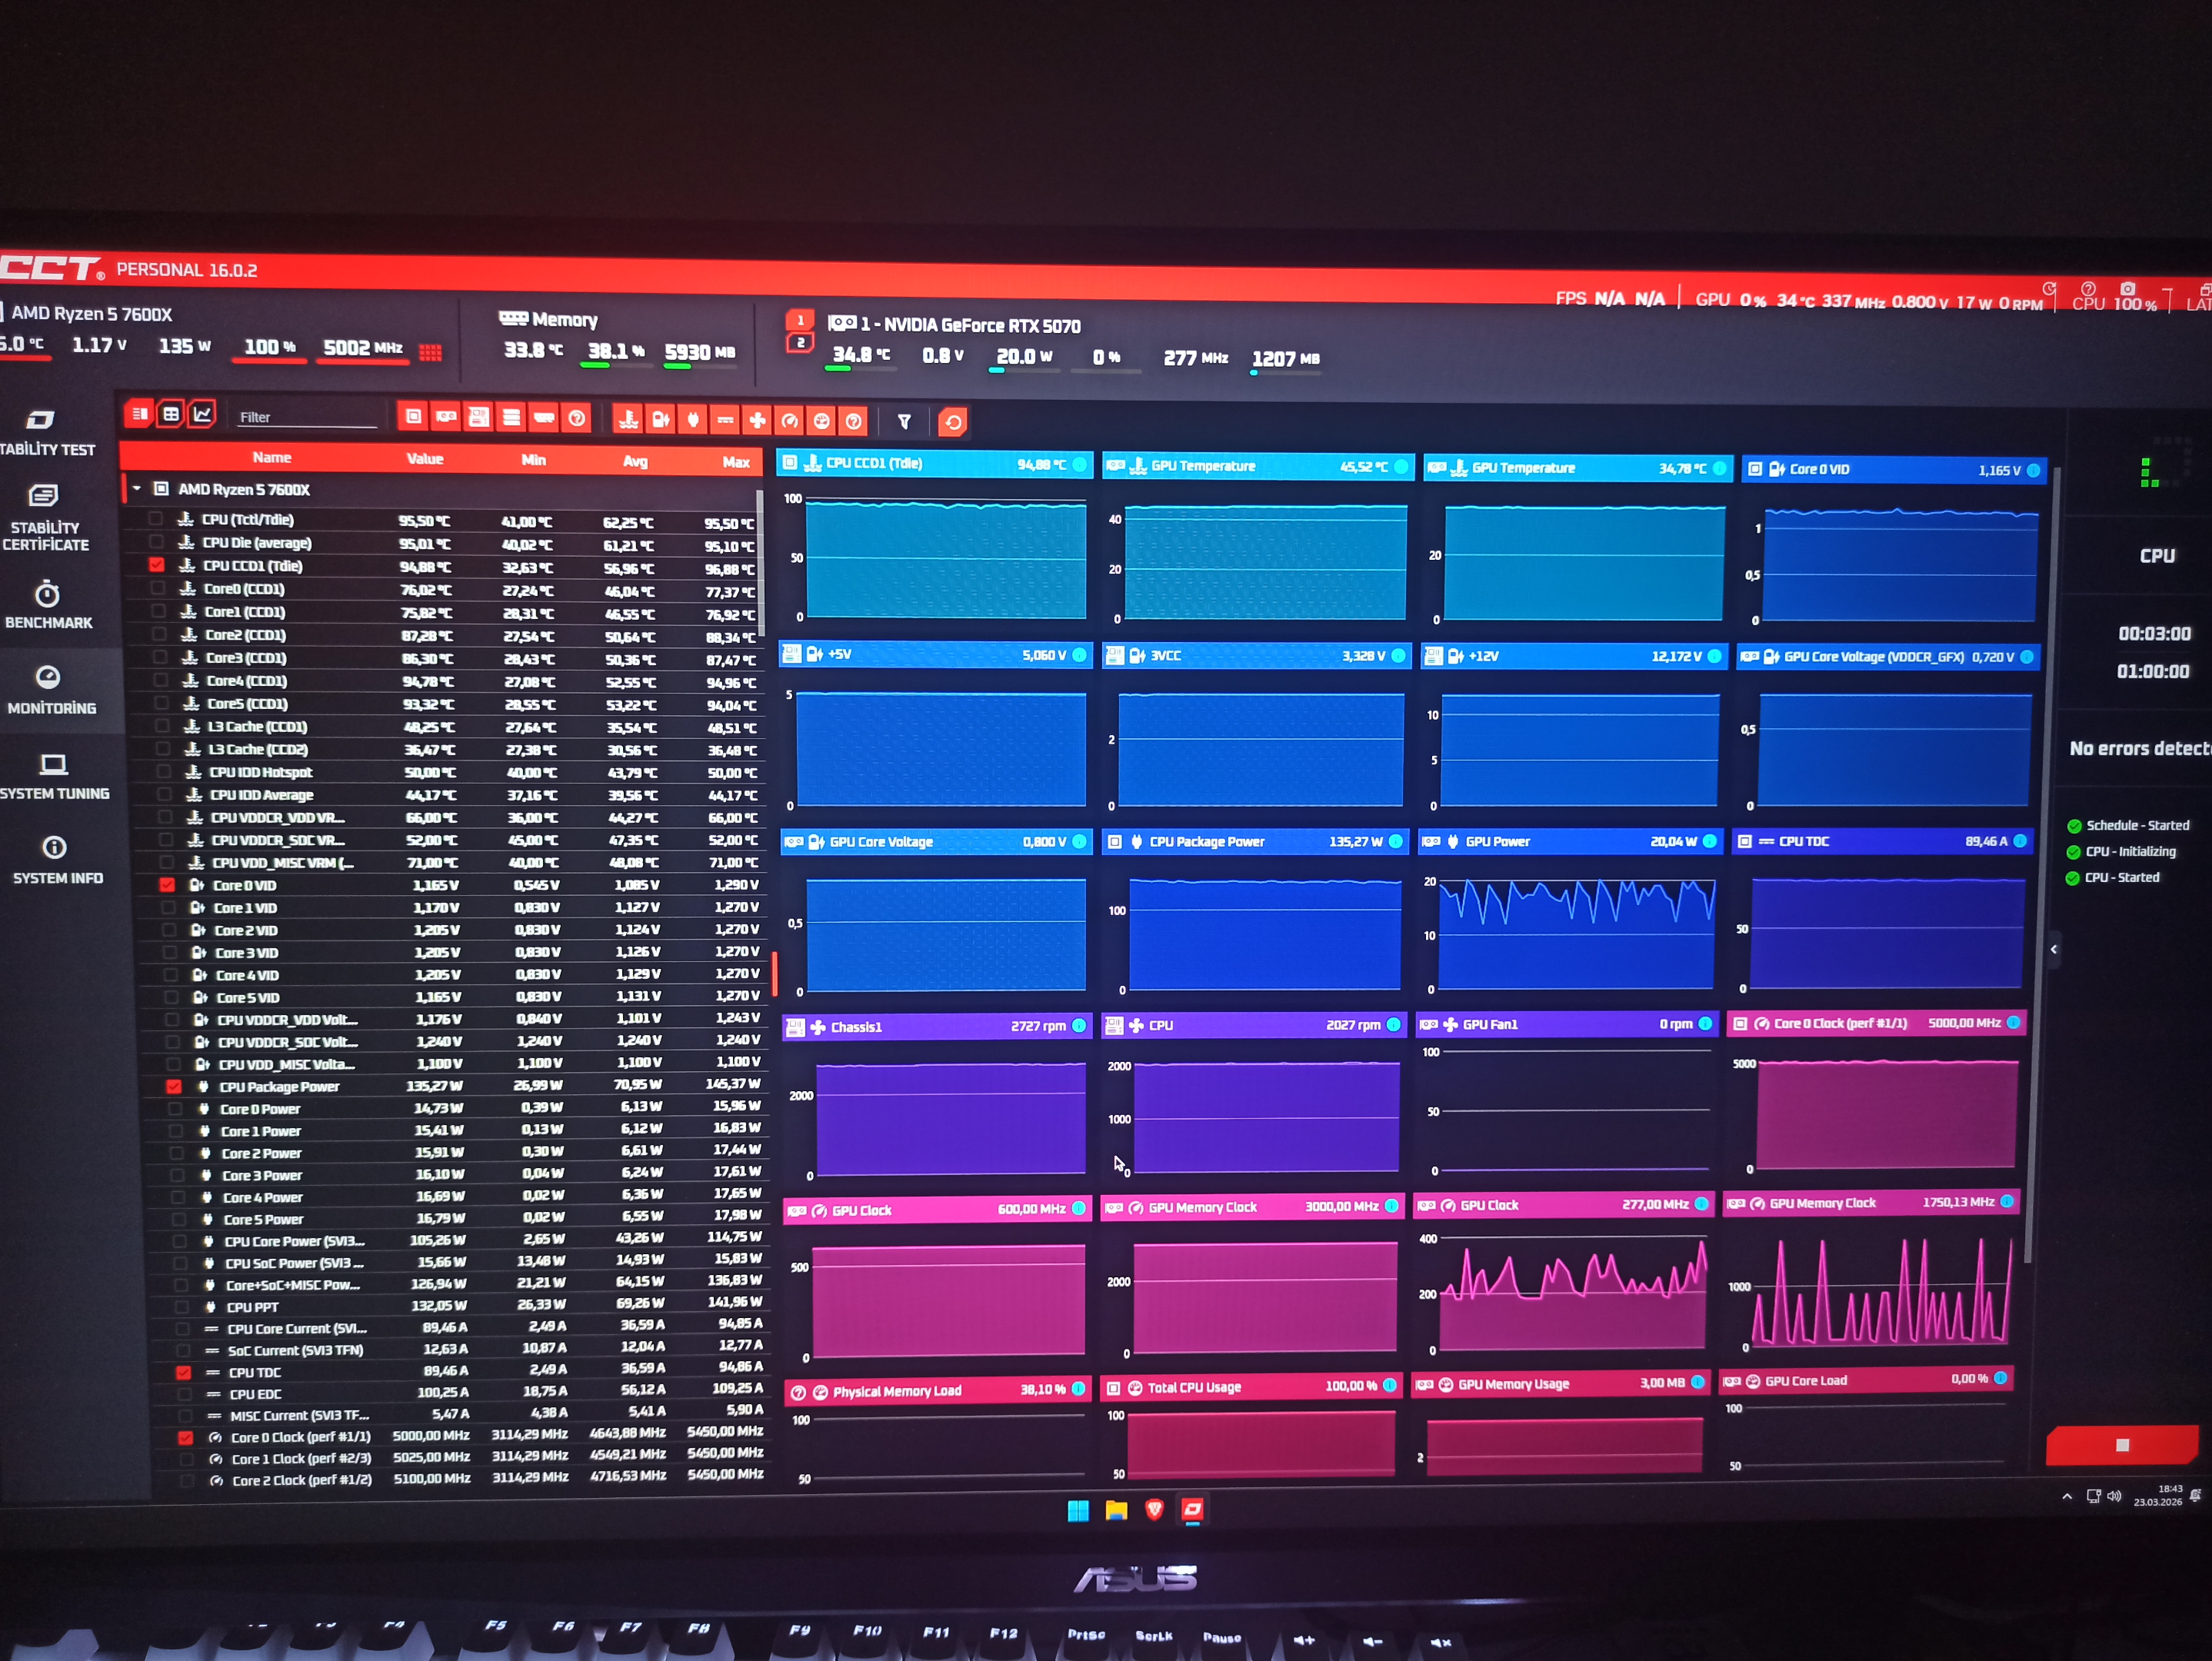Check the CPU EDC row checkbox
Screen dimensions: 2212x1661
tap(184, 1394)
